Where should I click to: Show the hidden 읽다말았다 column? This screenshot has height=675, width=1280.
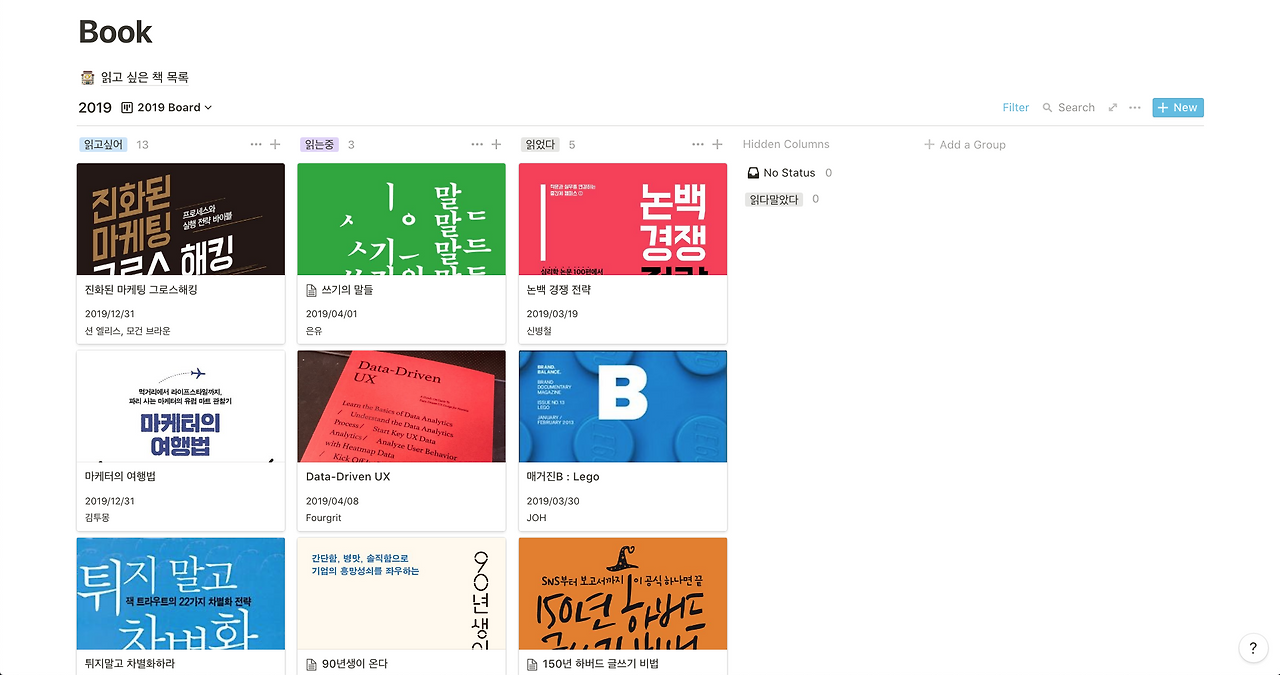pos(774,199)
